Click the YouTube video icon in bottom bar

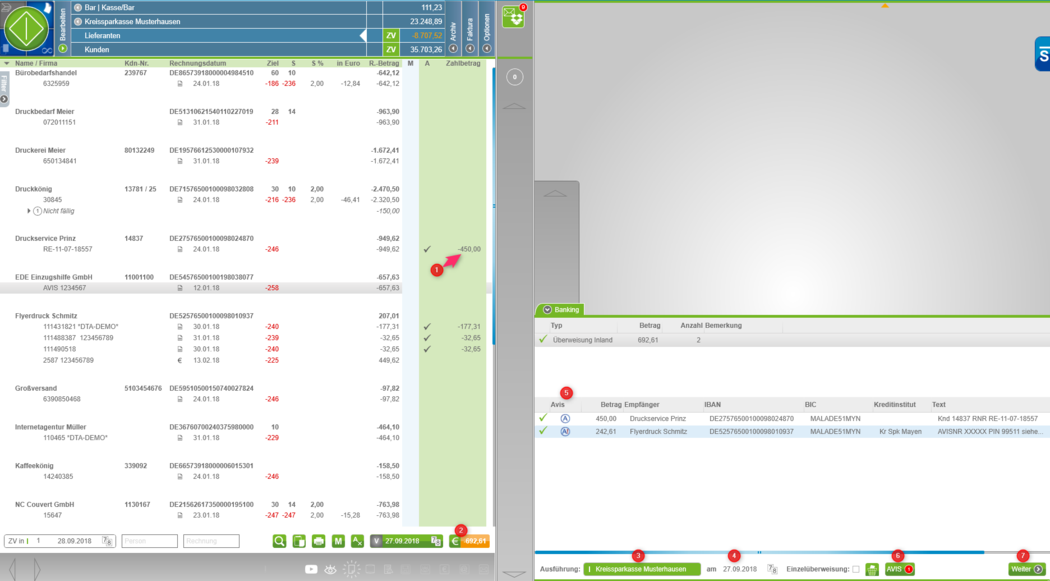tap(311, 569)
